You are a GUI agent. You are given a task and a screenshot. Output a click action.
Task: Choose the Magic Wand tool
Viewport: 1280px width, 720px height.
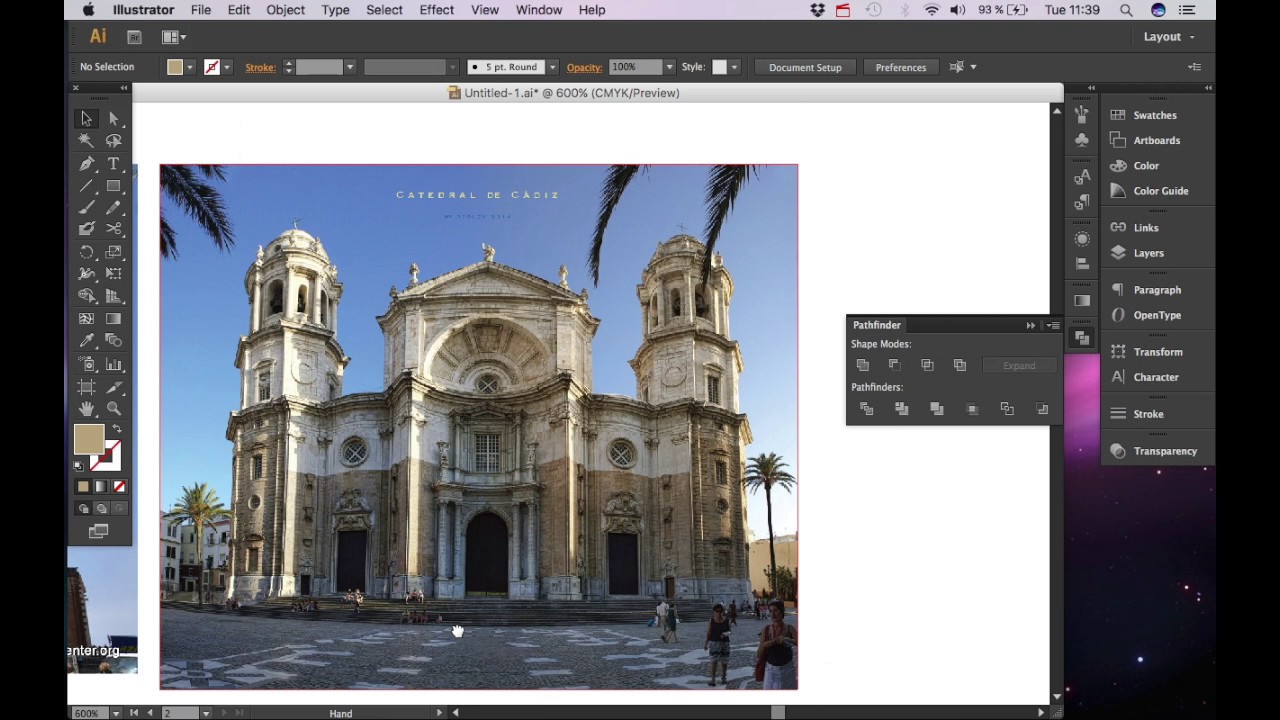pyautogui.click(x=87, y=141)
